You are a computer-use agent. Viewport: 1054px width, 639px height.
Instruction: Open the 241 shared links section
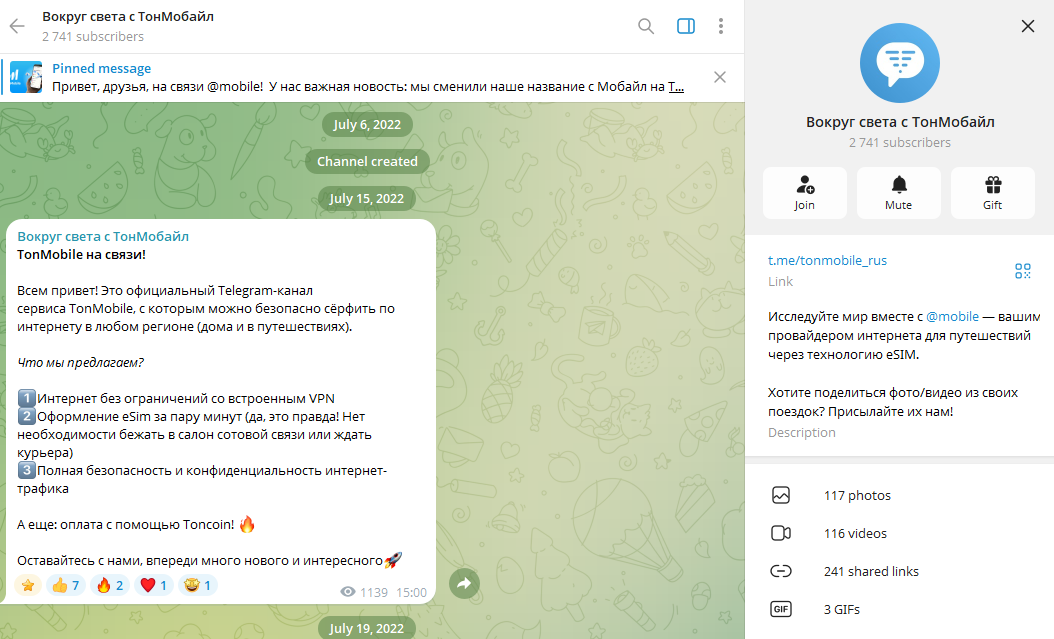[899, 572]
